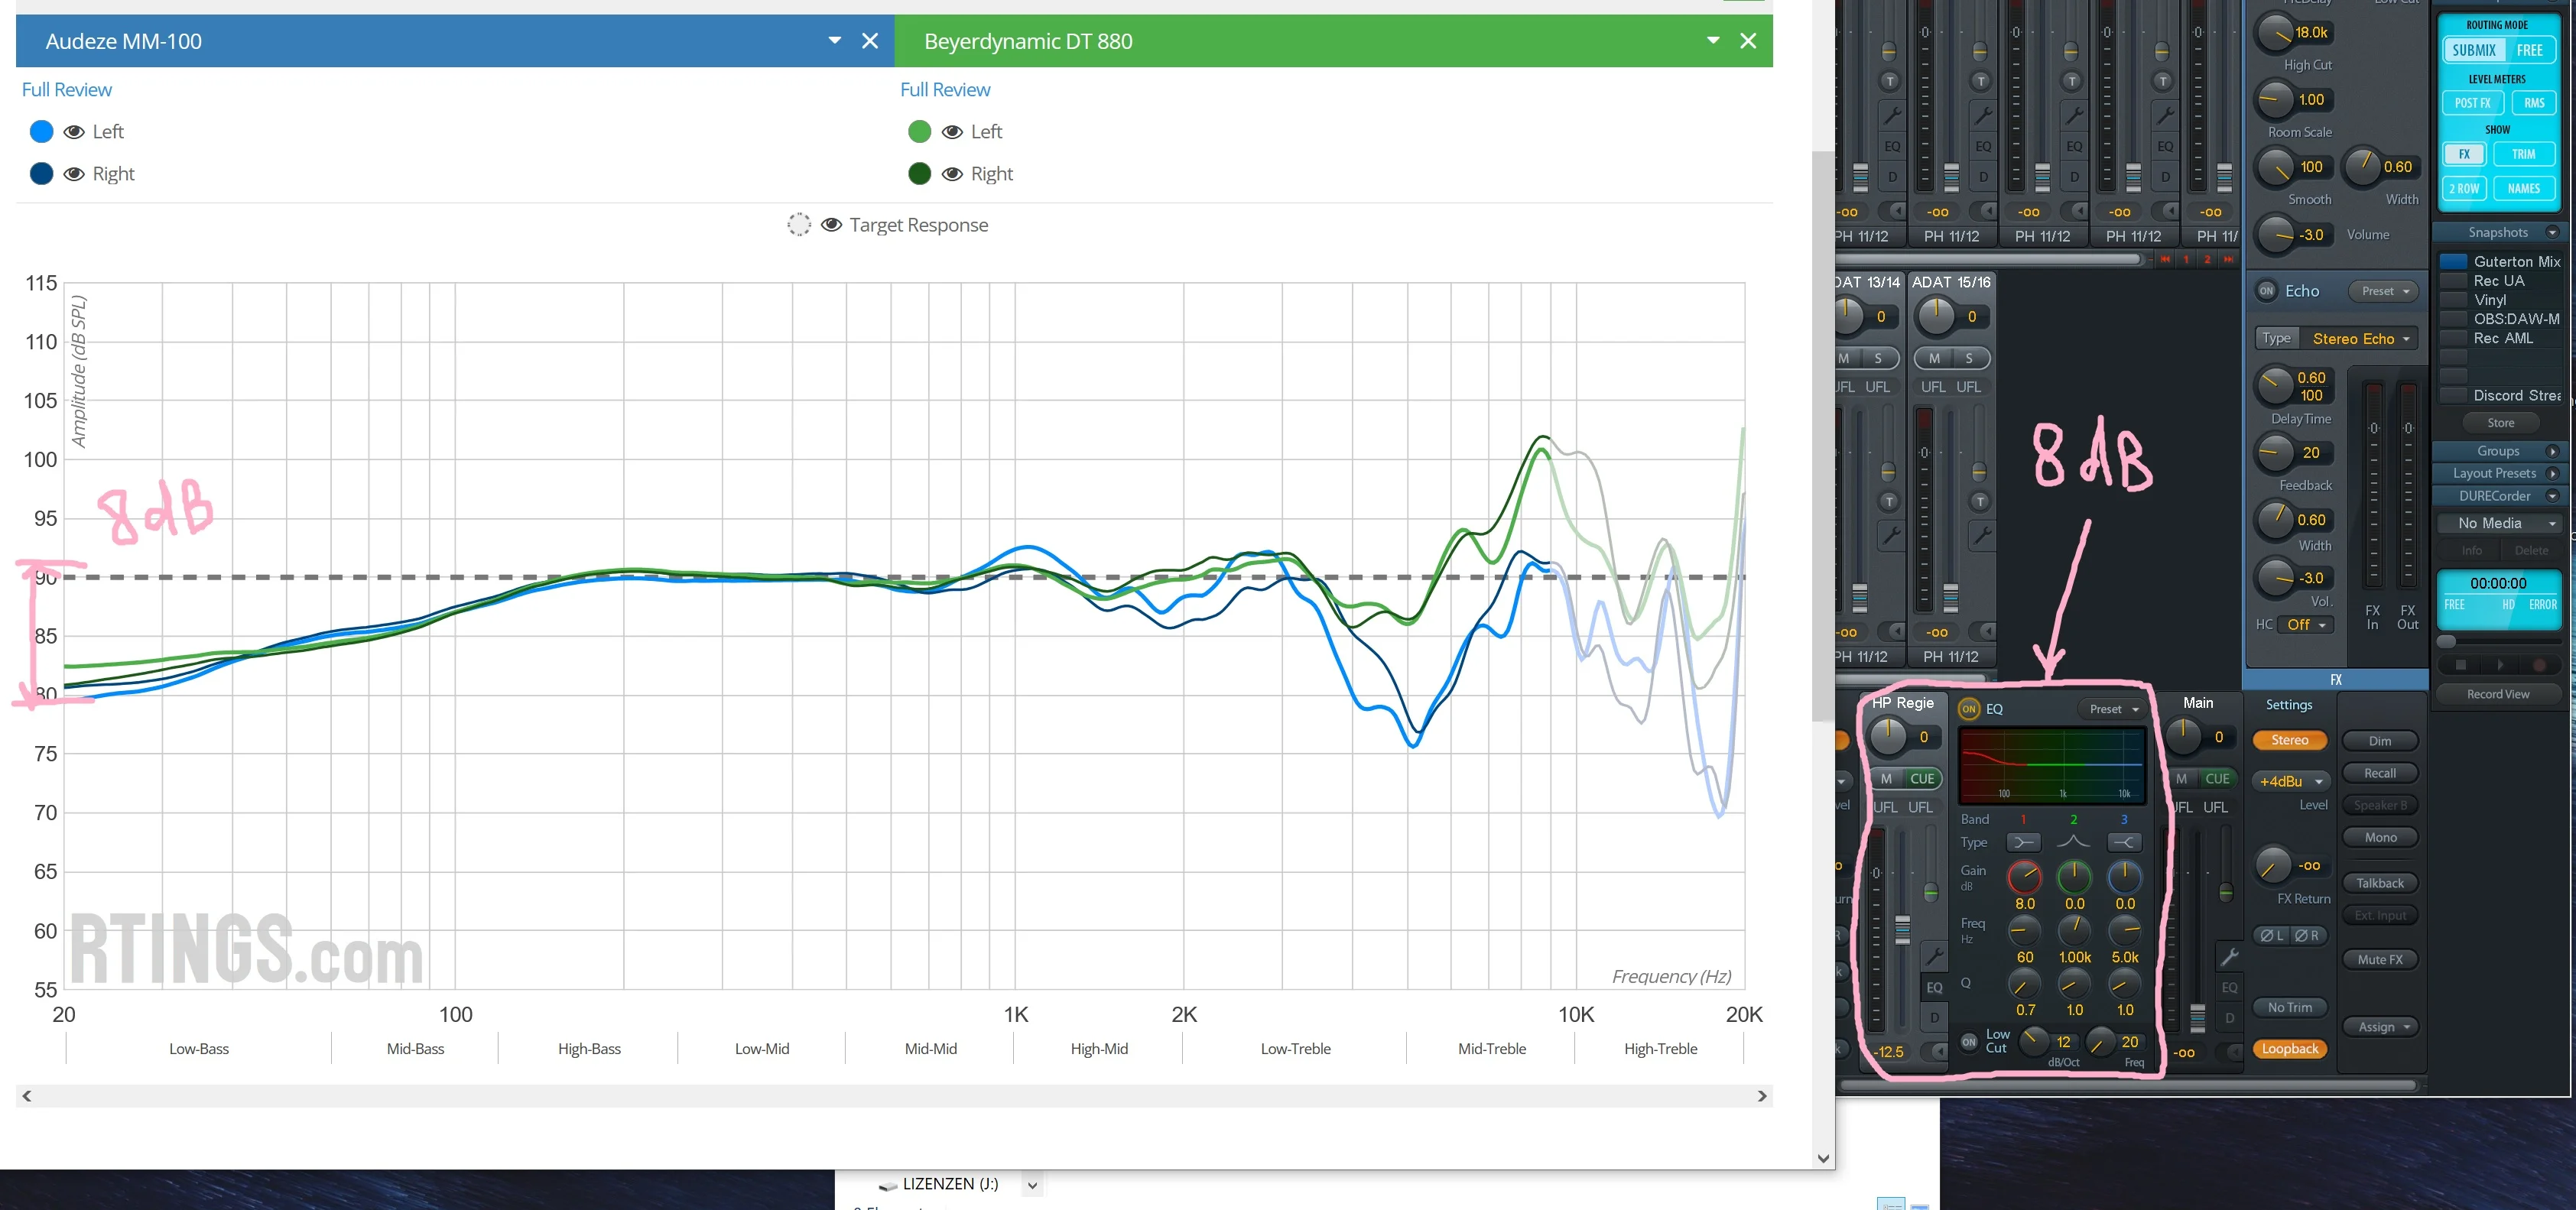Adjust the band 1 frequency knob
Image resolution: width=2576 pixels, height=1210 pixels.
pos(2024,931)
